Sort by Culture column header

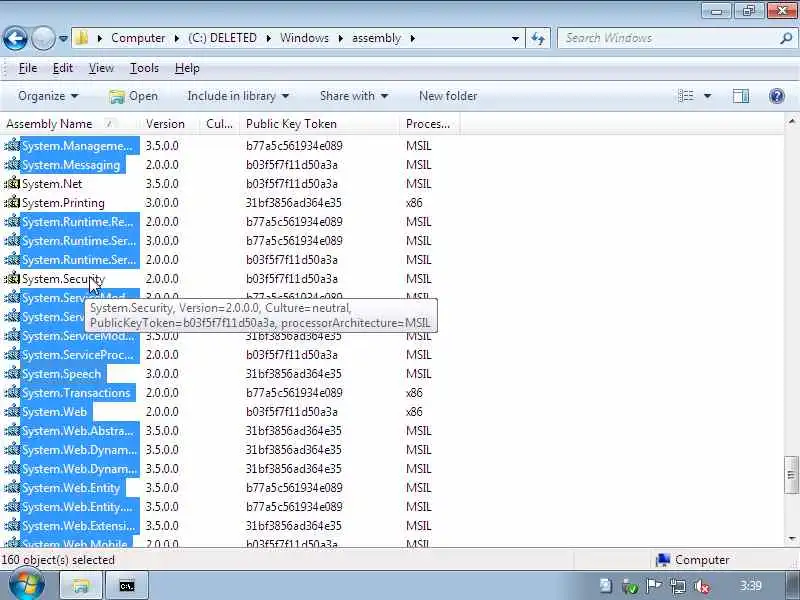pyautogui.click(x=219, y=124)
